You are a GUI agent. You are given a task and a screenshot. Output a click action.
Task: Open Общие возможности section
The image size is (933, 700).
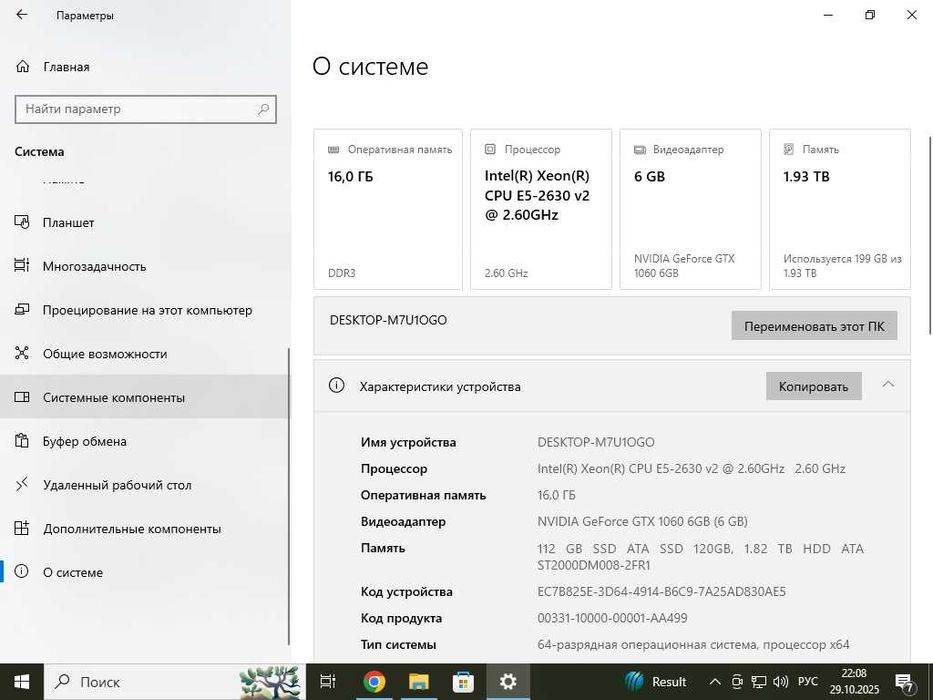point(145,354)
